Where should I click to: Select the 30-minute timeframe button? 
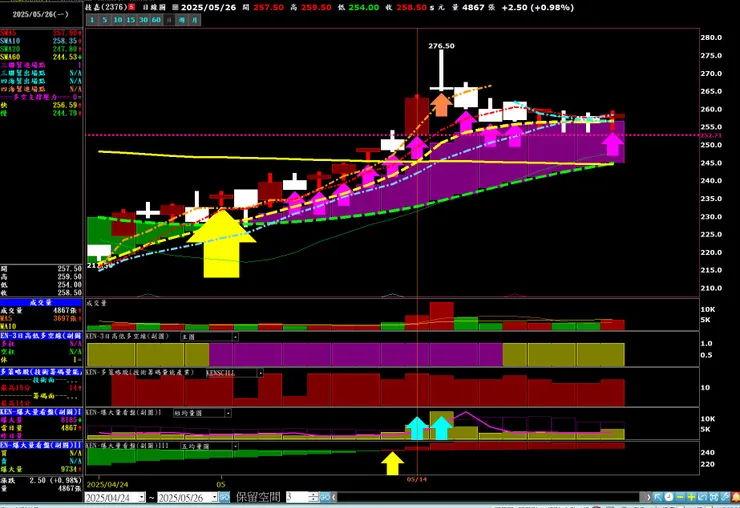tap(143, 20)
